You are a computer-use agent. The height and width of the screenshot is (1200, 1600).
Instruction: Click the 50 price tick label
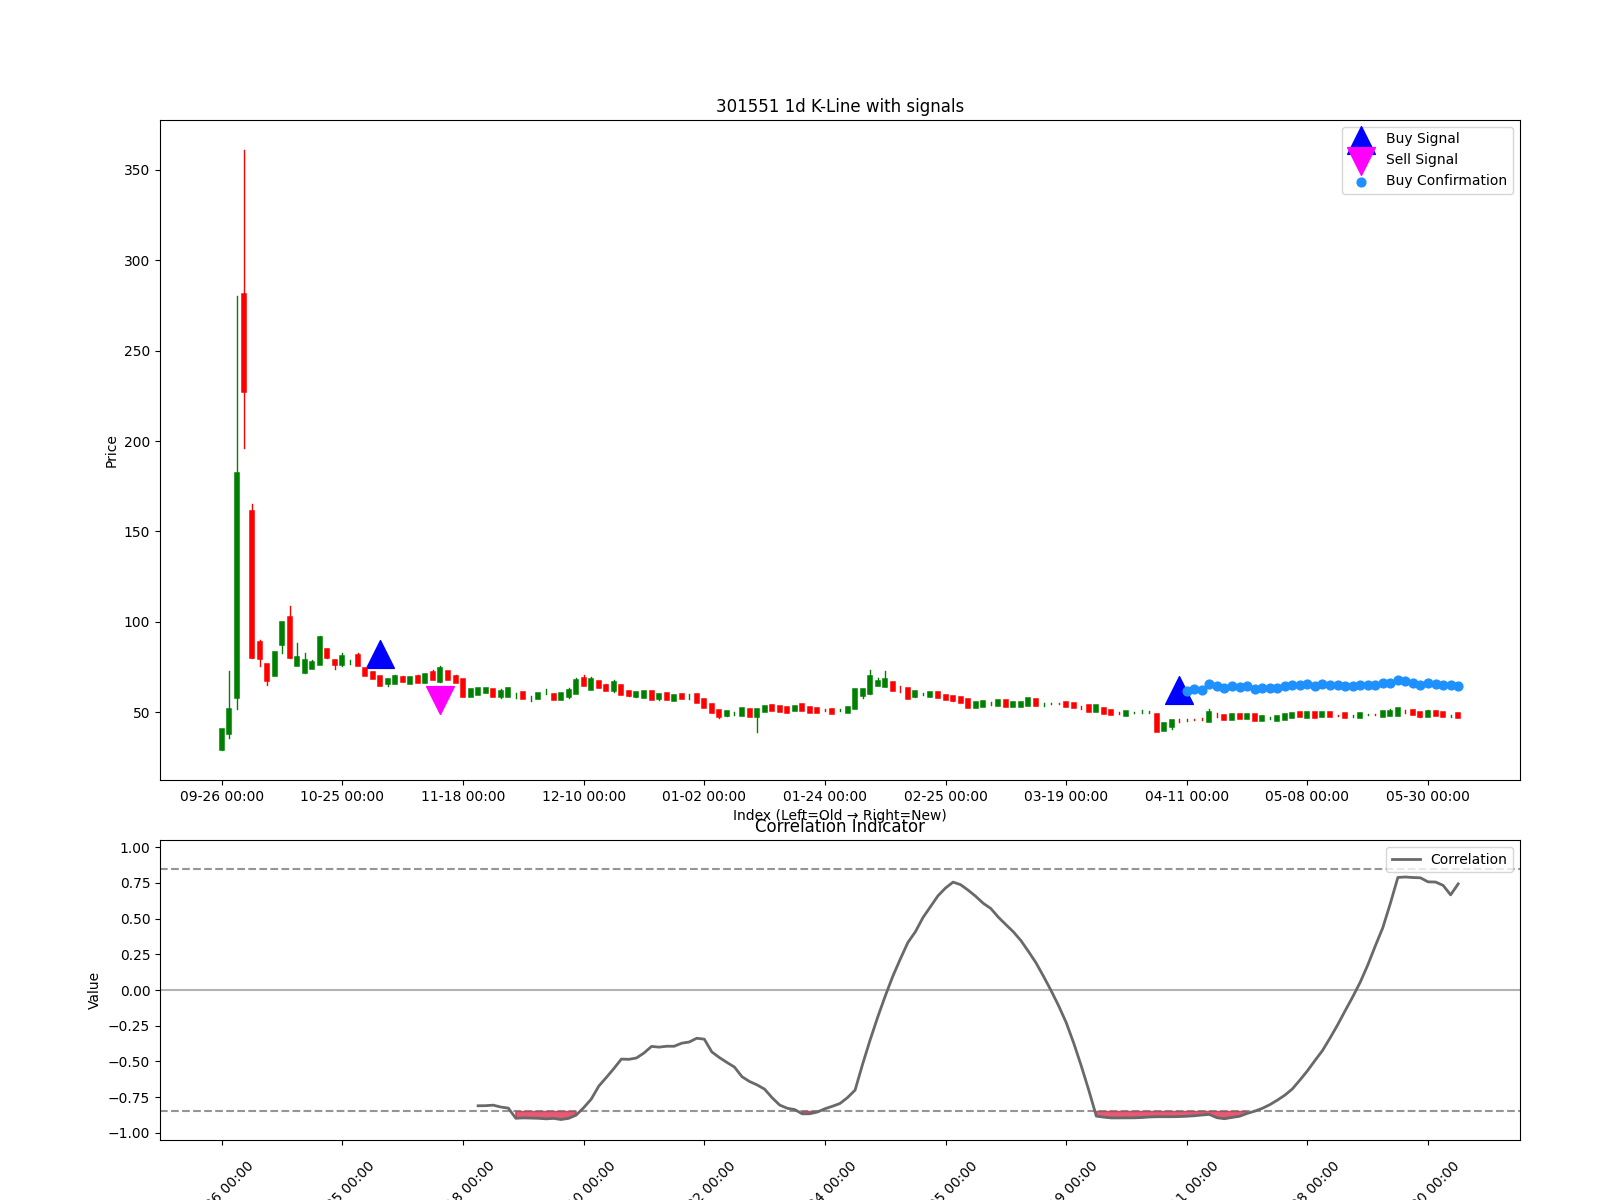(x=141, y=713)
